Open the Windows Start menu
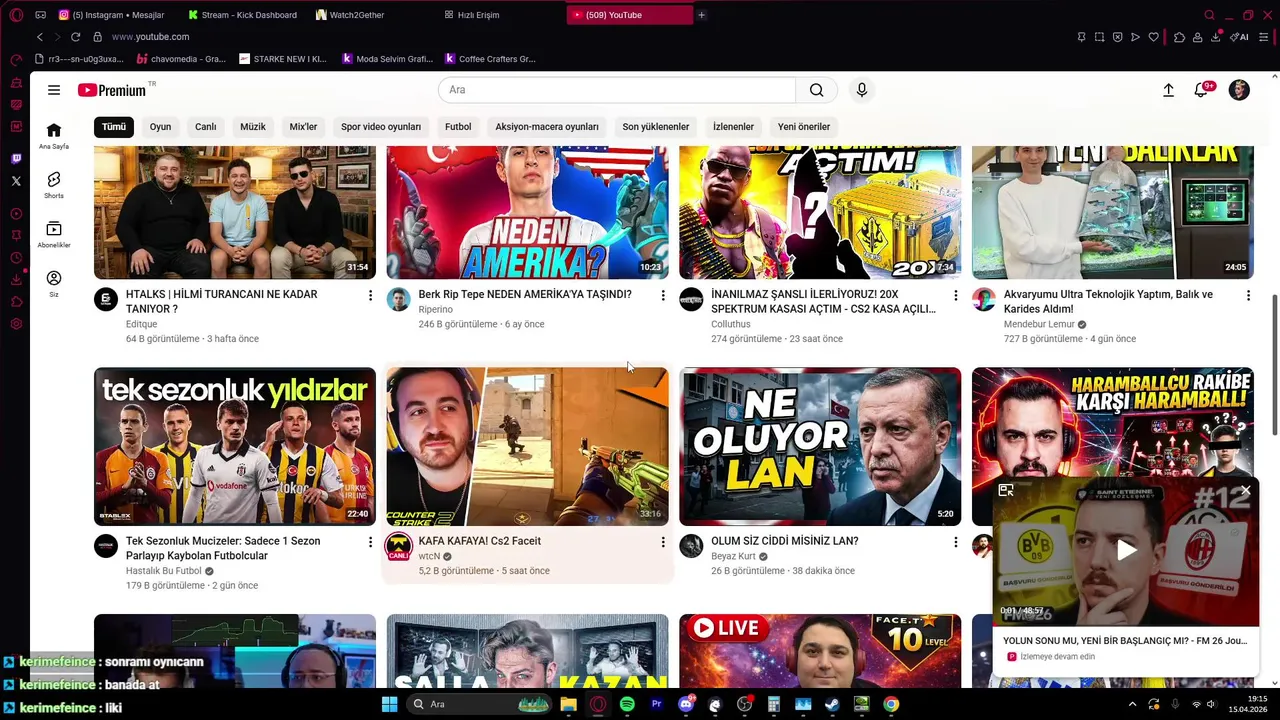Viewport: 1280px width, 720px height. (389, 704)
